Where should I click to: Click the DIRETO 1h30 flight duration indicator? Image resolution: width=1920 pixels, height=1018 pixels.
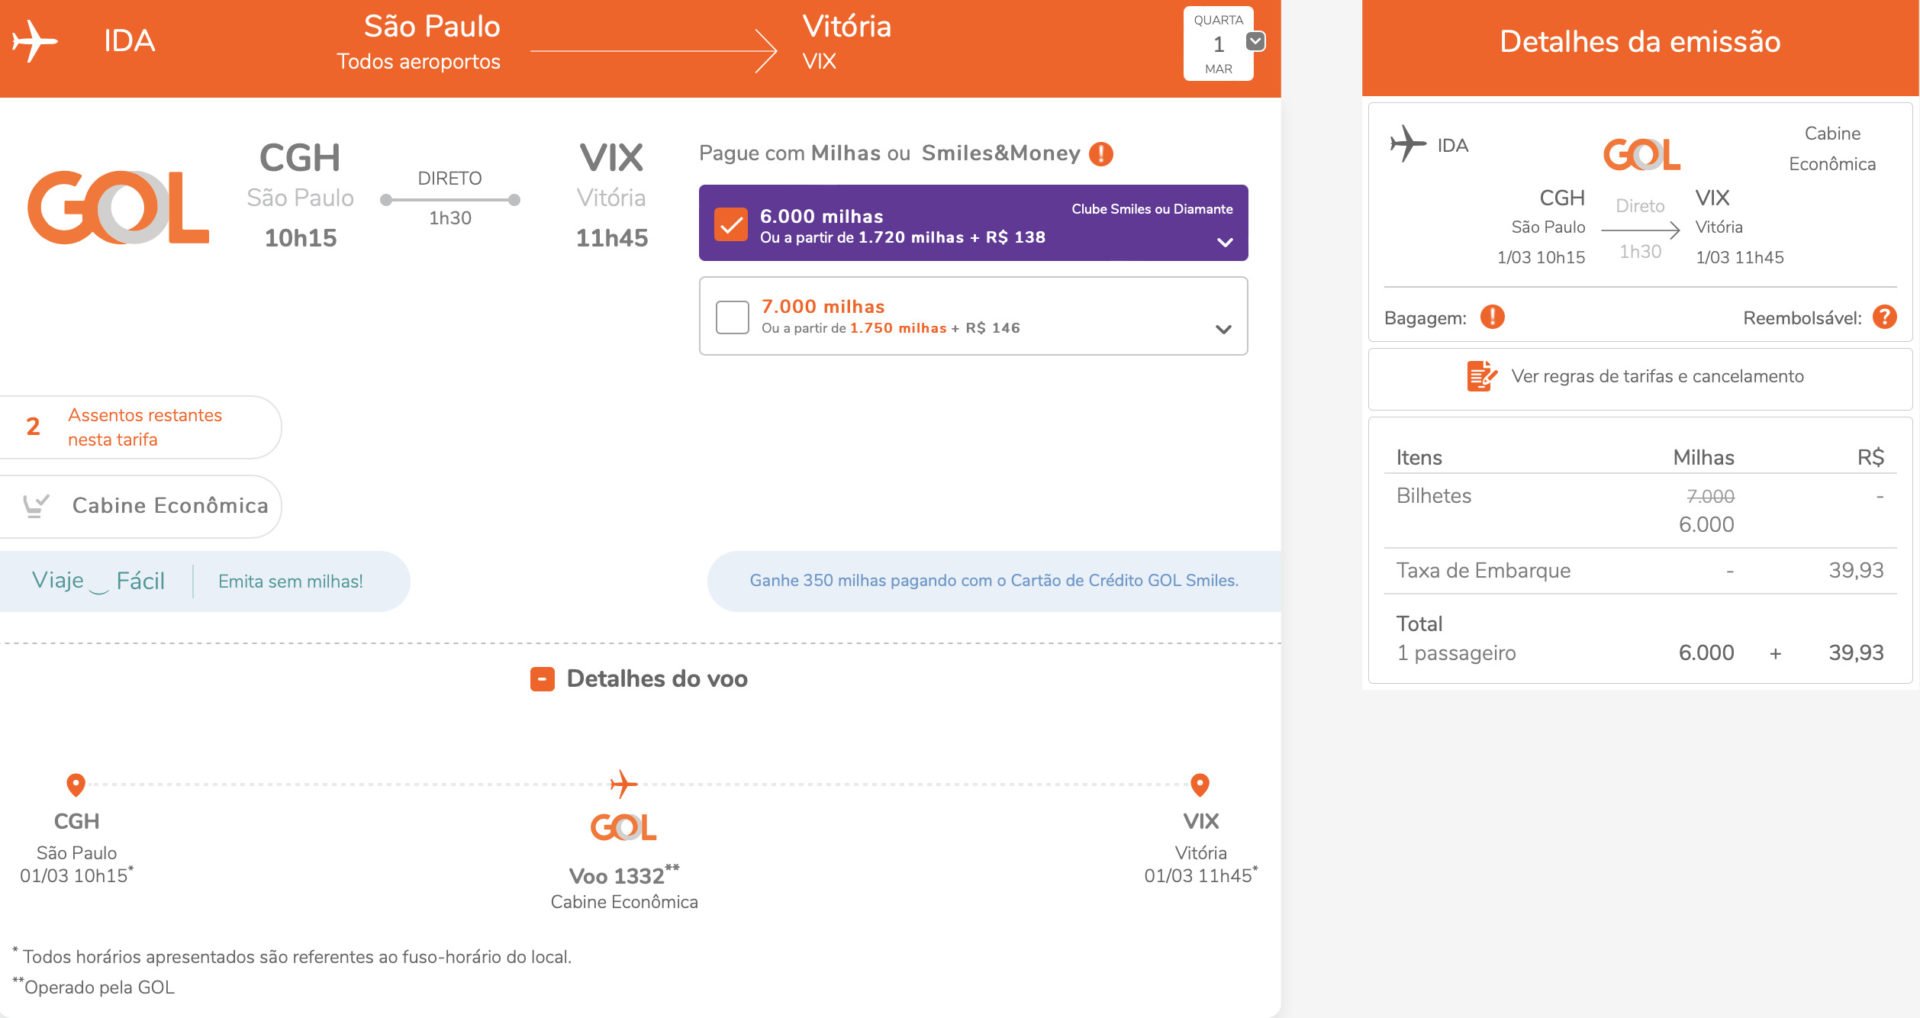(450, 198)
